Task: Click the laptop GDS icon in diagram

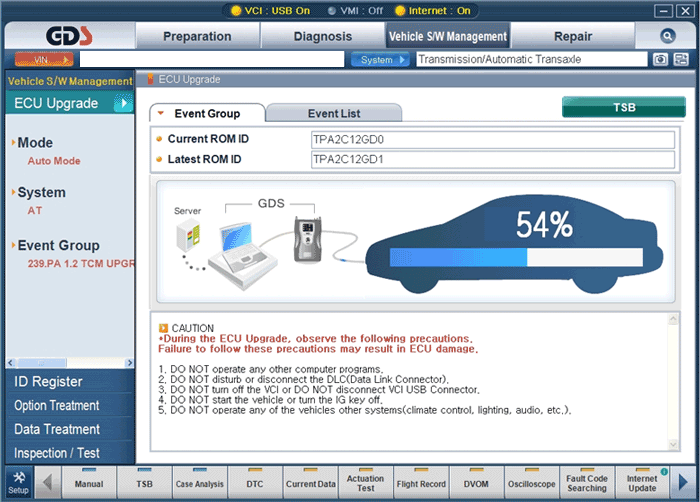Action: (x=242, y=256)
